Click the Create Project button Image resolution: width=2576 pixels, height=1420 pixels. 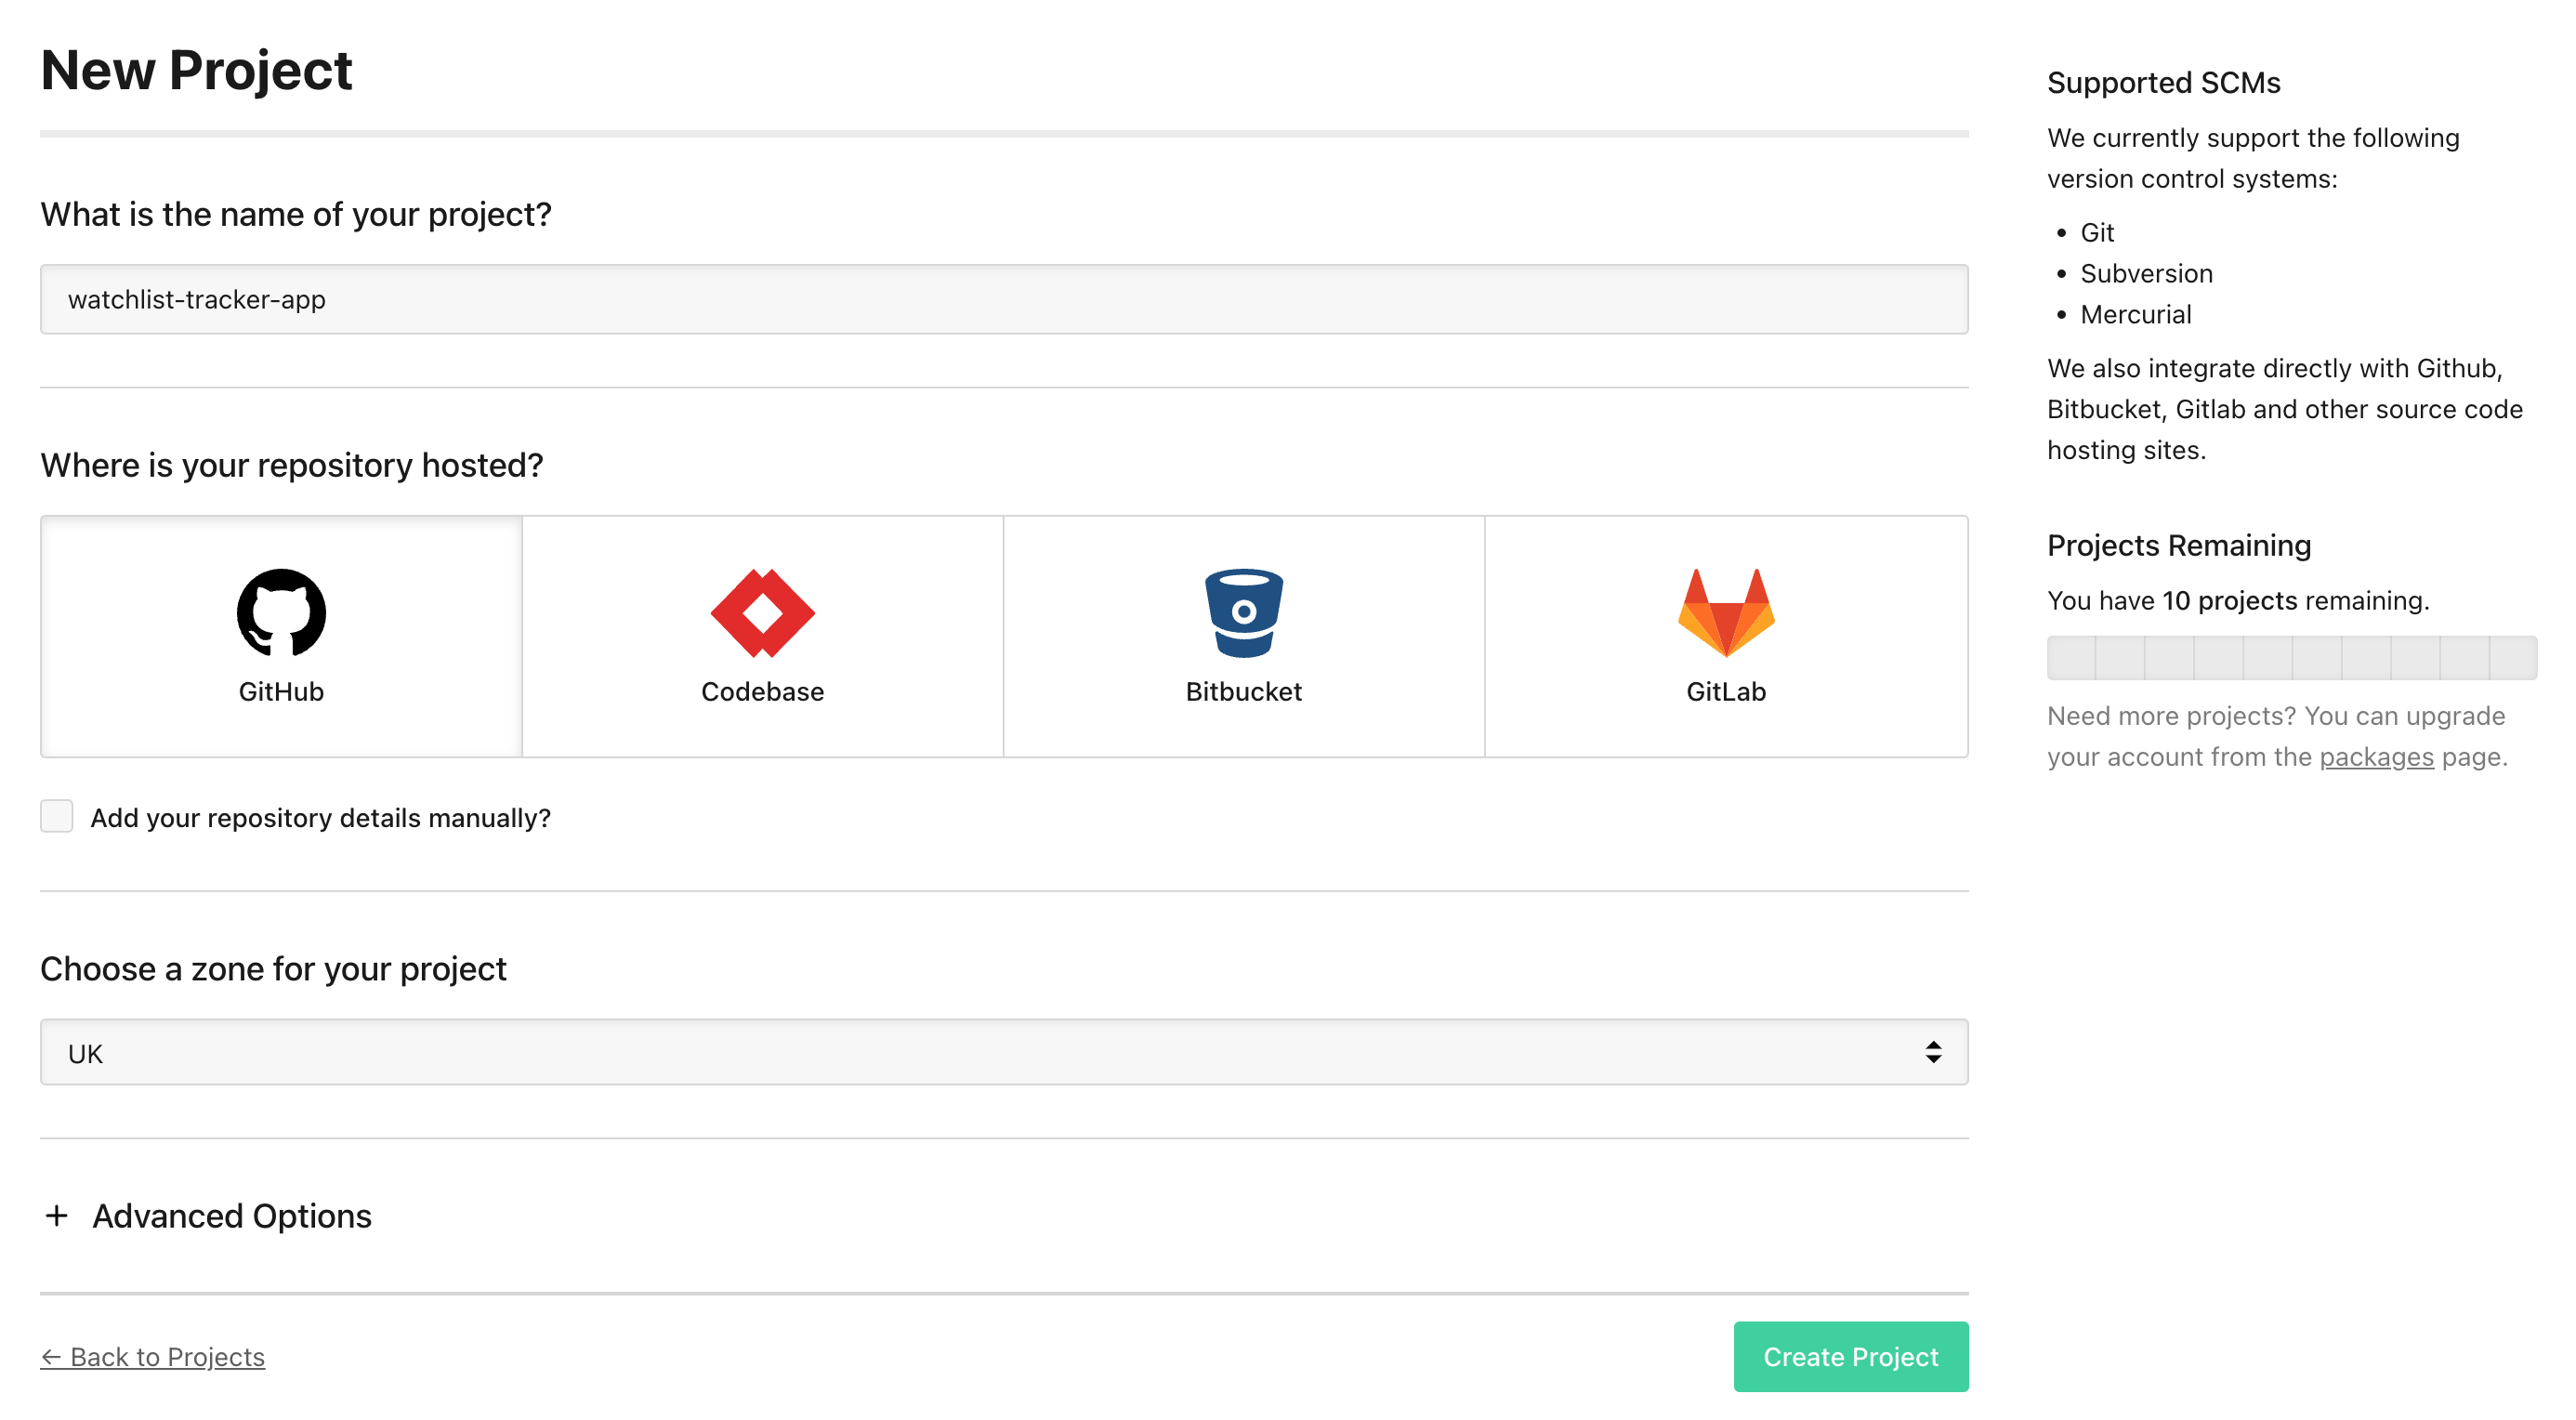[x=1850, y=1356]
